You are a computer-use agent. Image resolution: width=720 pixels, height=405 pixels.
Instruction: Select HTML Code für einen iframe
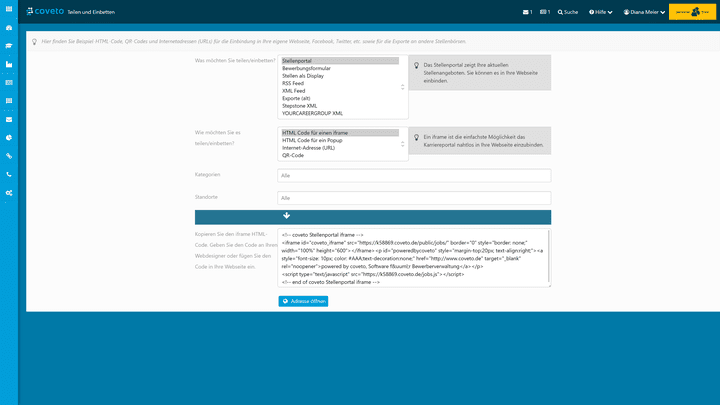pos(340,133)
